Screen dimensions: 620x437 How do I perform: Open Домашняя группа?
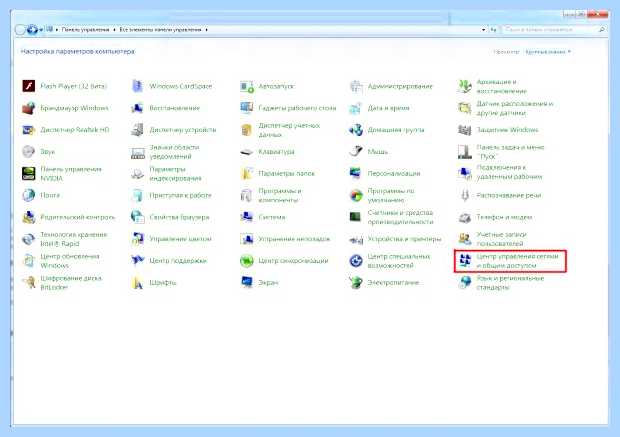point(387,130)
